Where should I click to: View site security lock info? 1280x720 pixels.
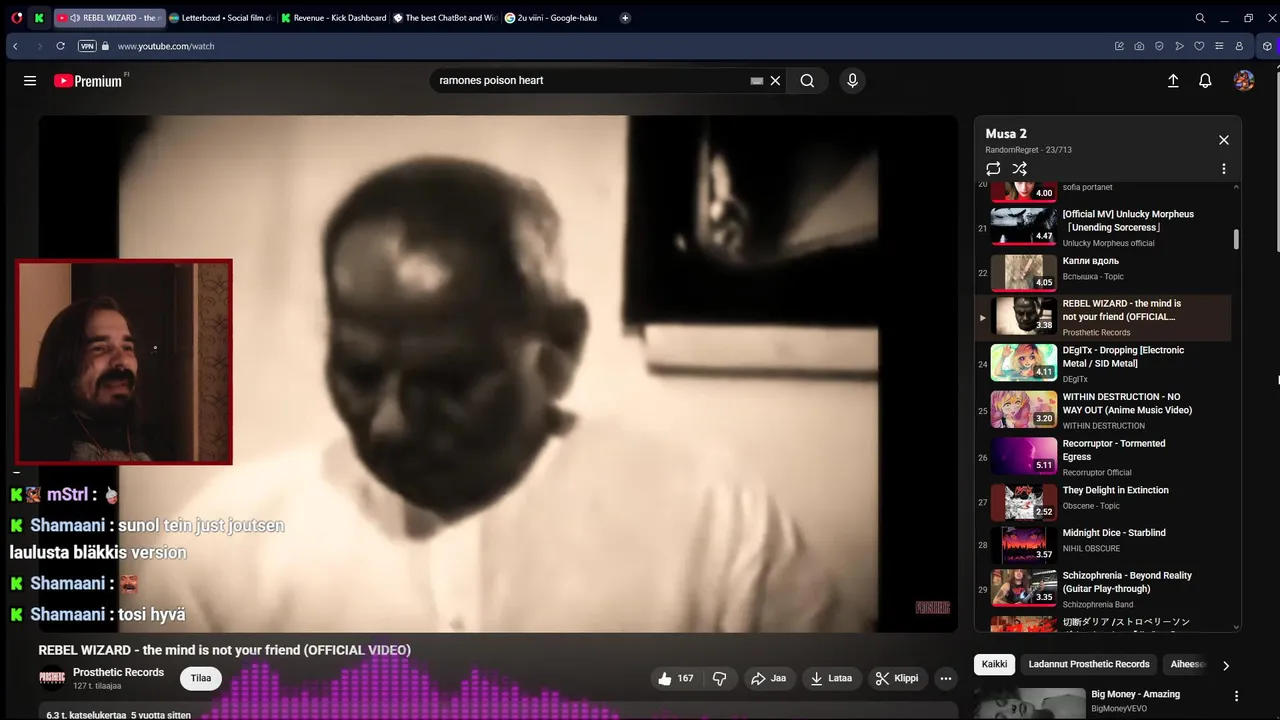coord(105,46)
